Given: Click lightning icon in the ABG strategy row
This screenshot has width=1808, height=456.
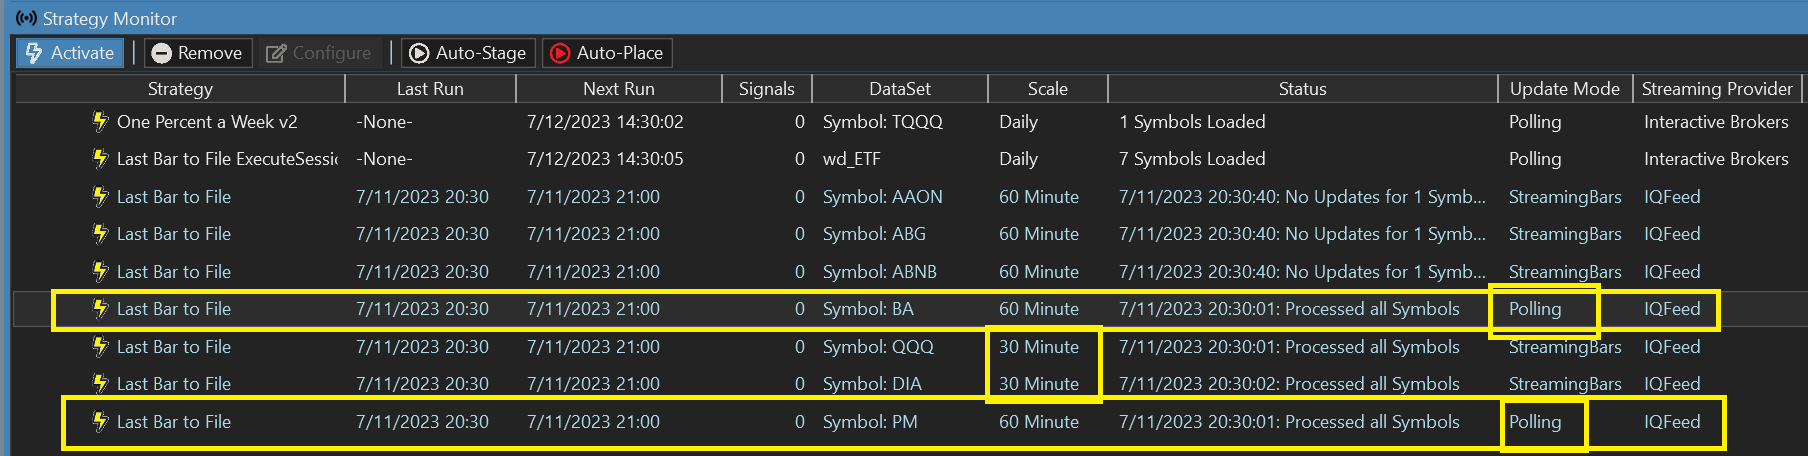Looking at the screenshot, I should (x=100, y=234).
